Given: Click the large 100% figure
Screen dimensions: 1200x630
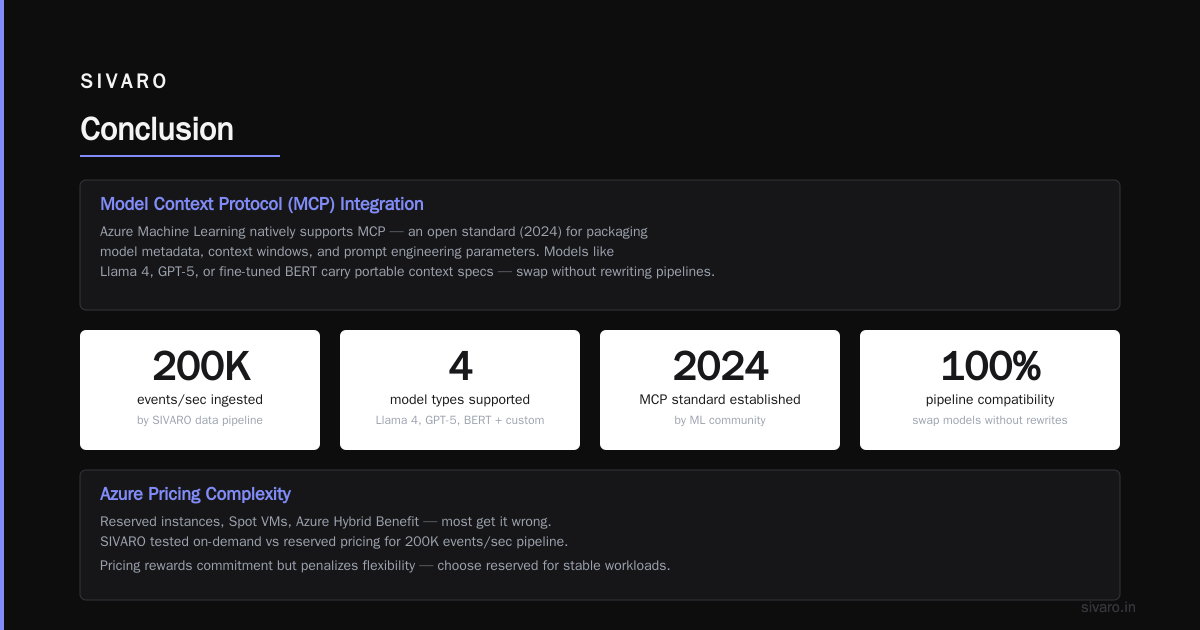Looking at the screenshot, I should pos(990,367).
